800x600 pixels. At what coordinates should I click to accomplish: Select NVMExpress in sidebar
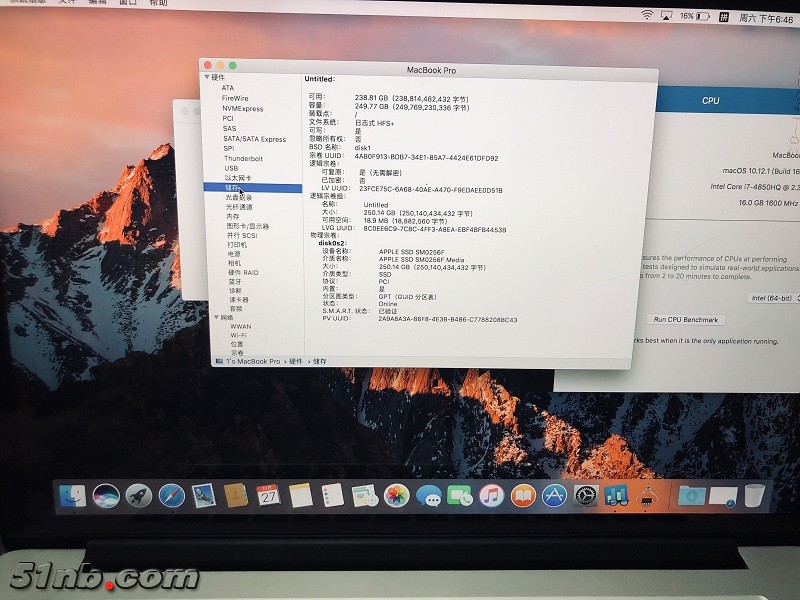coord(242,109)
